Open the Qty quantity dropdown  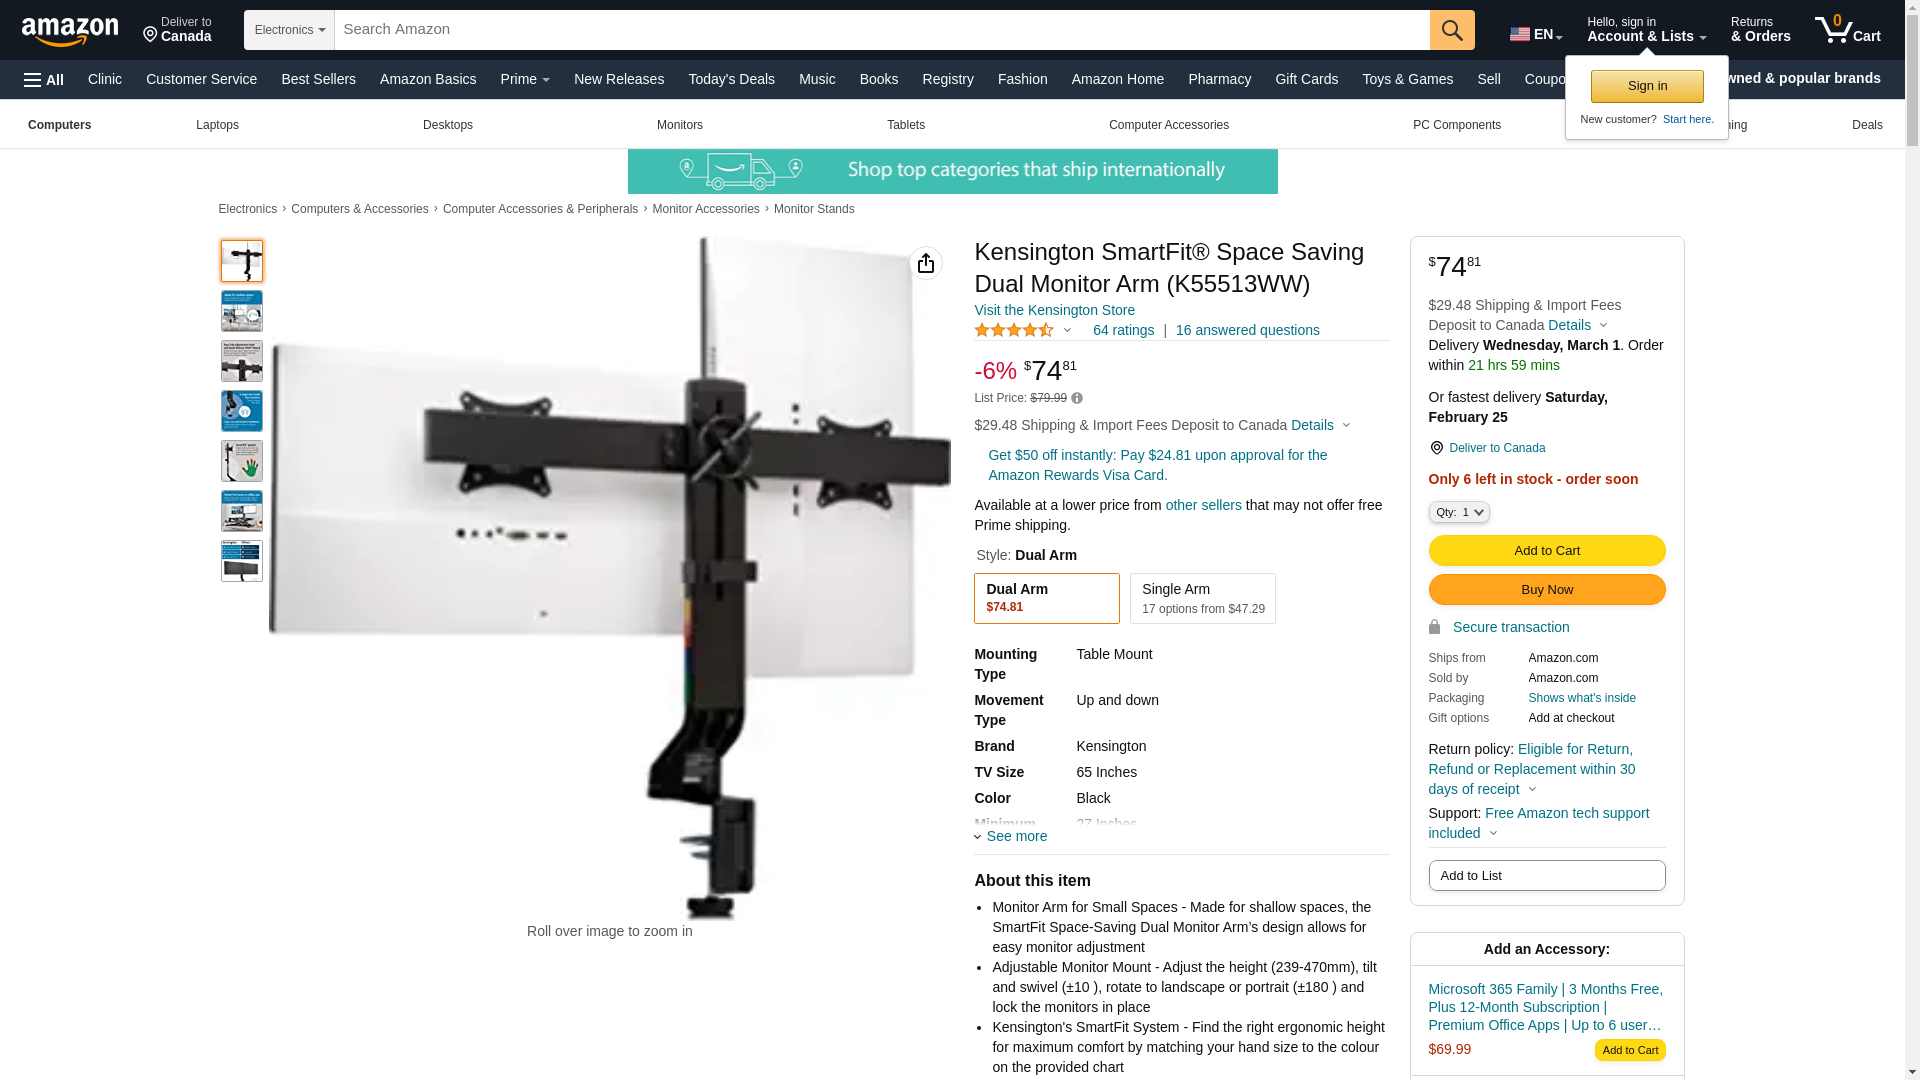coord(1459,512)
